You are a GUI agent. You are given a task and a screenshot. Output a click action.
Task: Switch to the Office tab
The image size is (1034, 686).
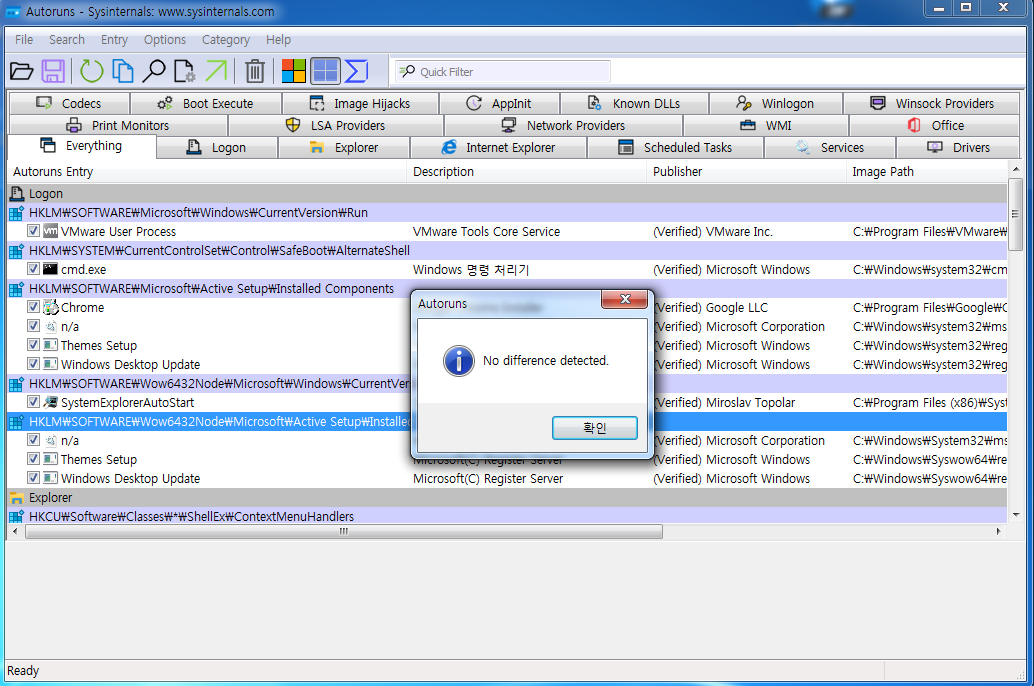tap(934, 125)
